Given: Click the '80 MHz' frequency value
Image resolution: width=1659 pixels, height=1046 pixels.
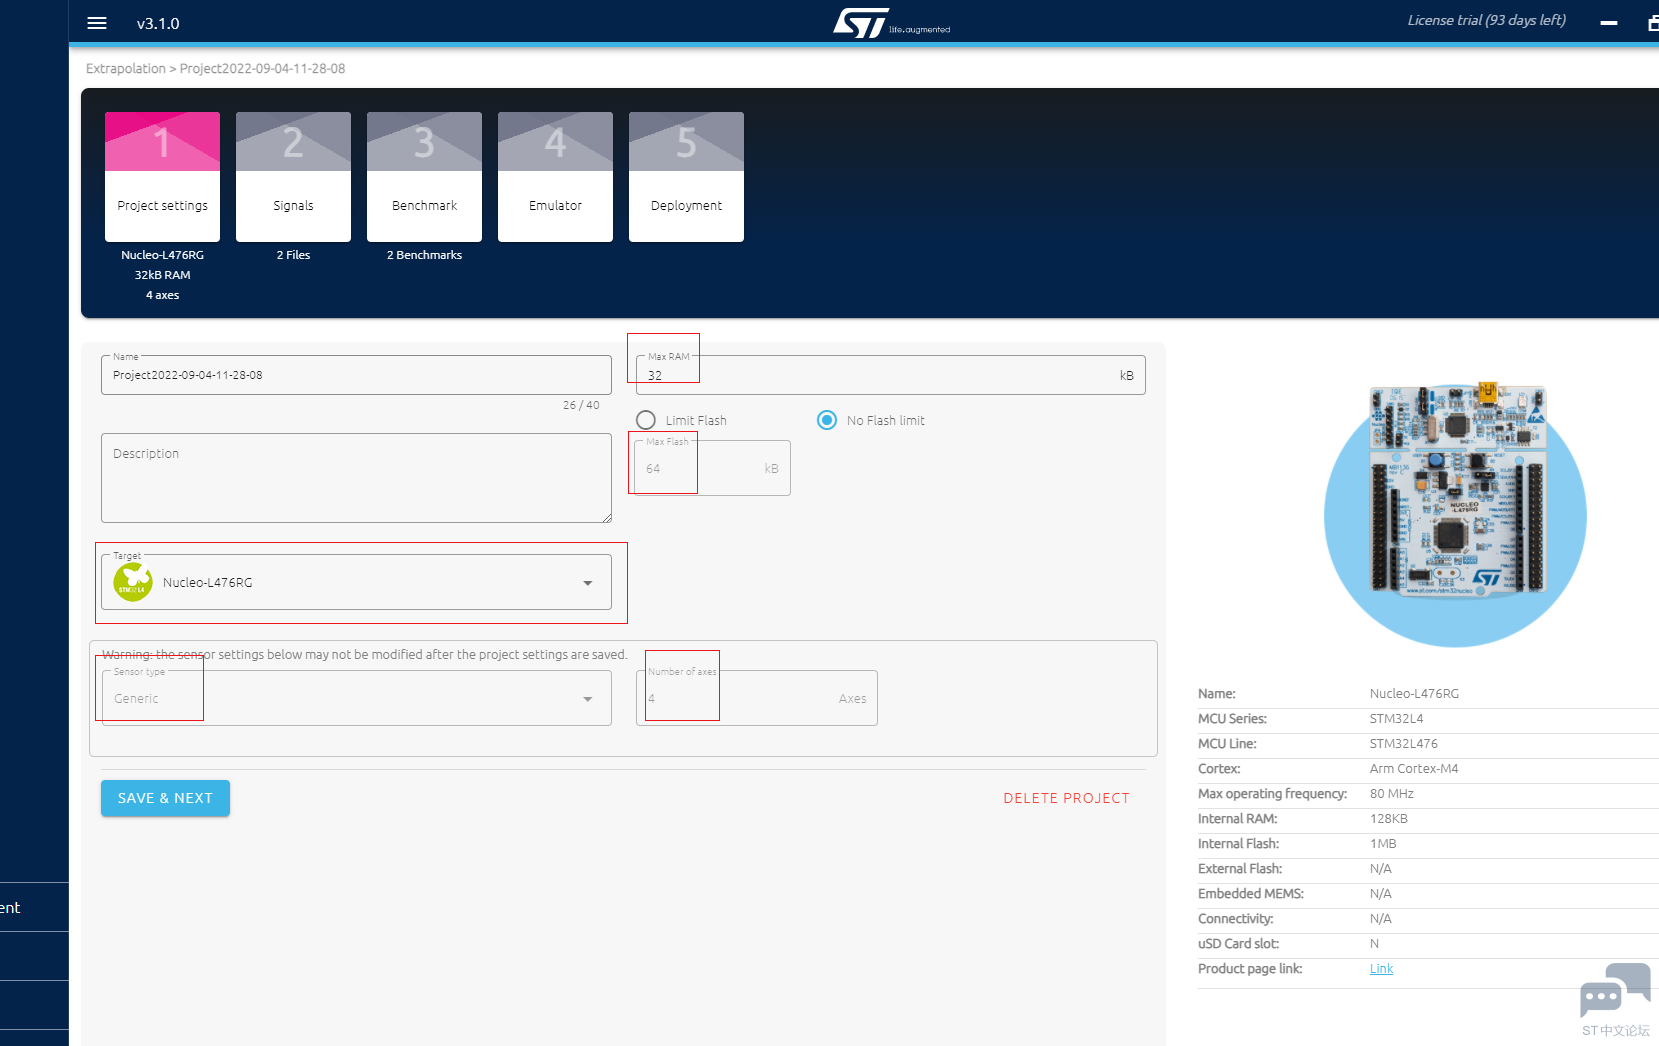Looking at the screenshot, I should click(x=1392, y=794).
